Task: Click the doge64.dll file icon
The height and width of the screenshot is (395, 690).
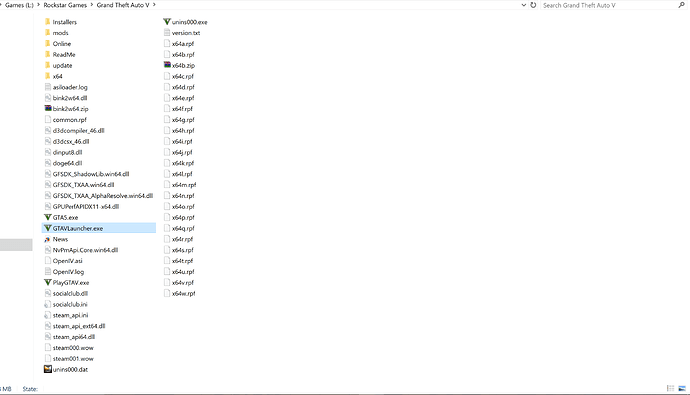Action: click(48, 163)
